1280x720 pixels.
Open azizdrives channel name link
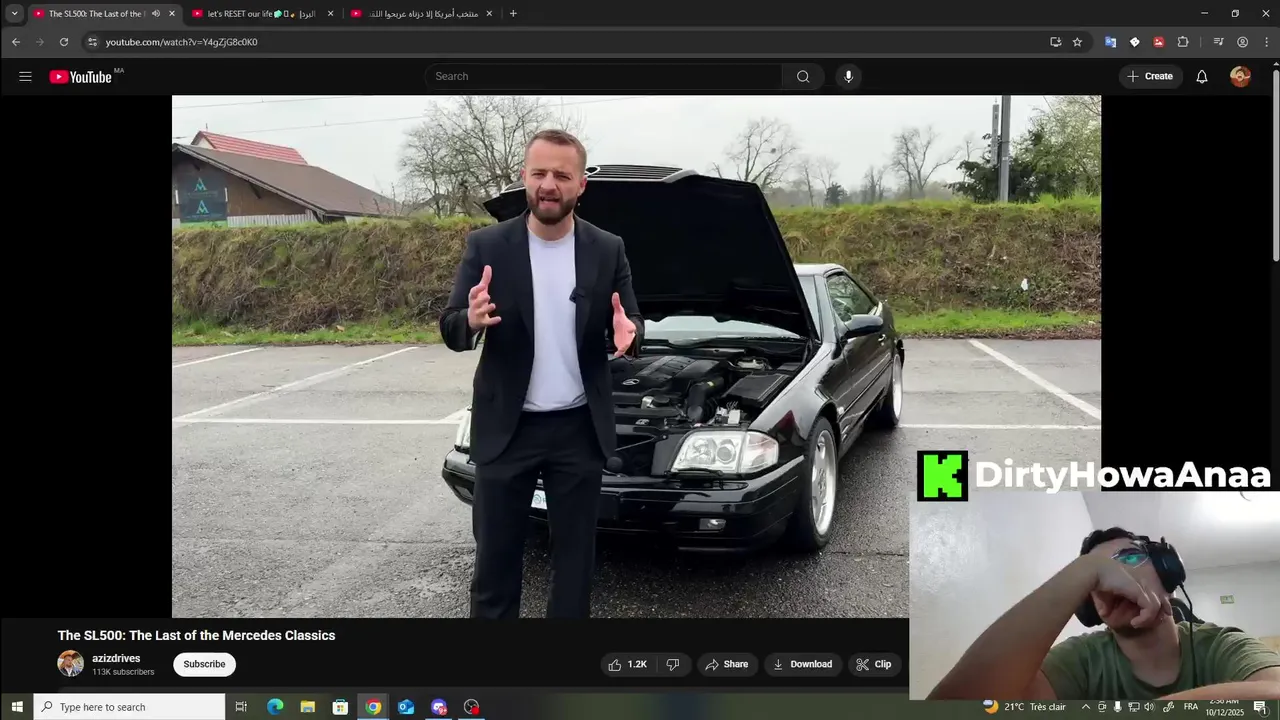coord(116,658)
